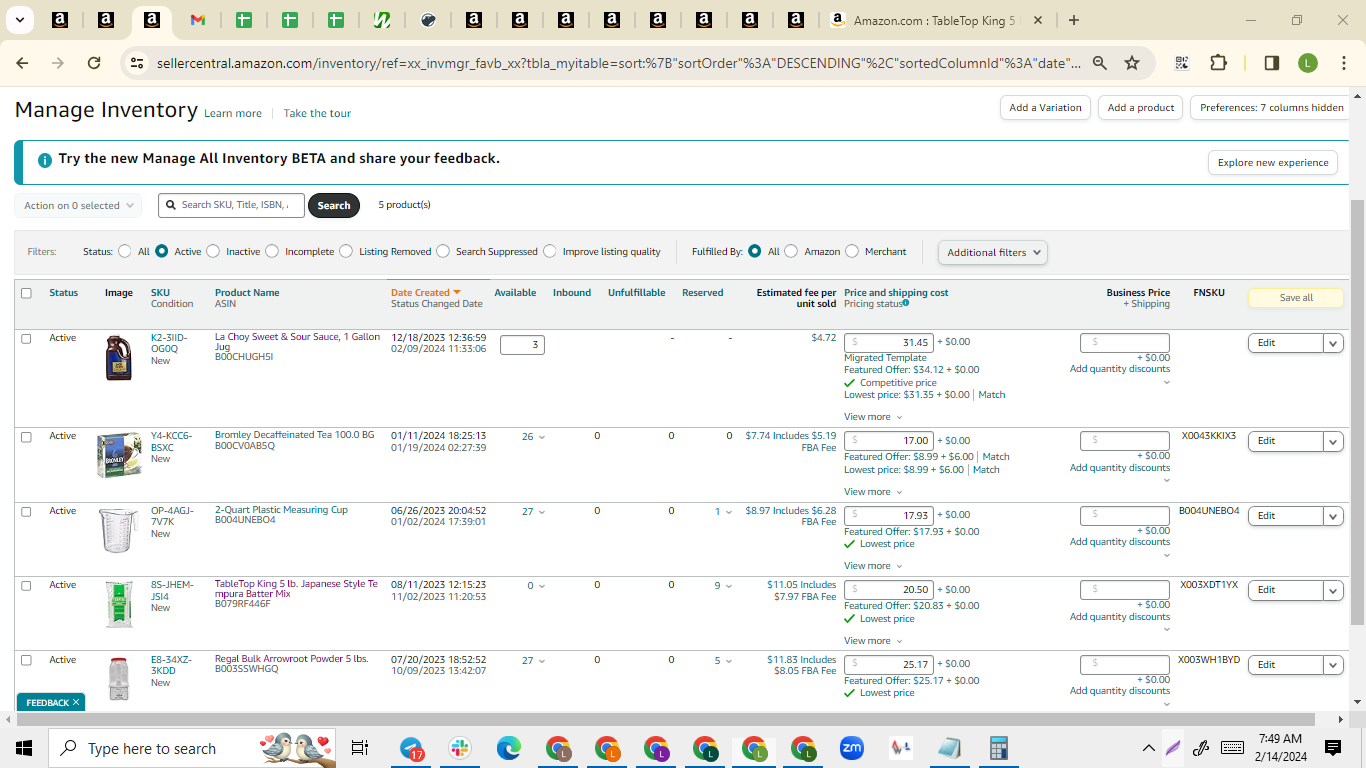Open Task View on the taskbar
Image resolution: width=1366 pixels, height=768 pixels.
360,748
